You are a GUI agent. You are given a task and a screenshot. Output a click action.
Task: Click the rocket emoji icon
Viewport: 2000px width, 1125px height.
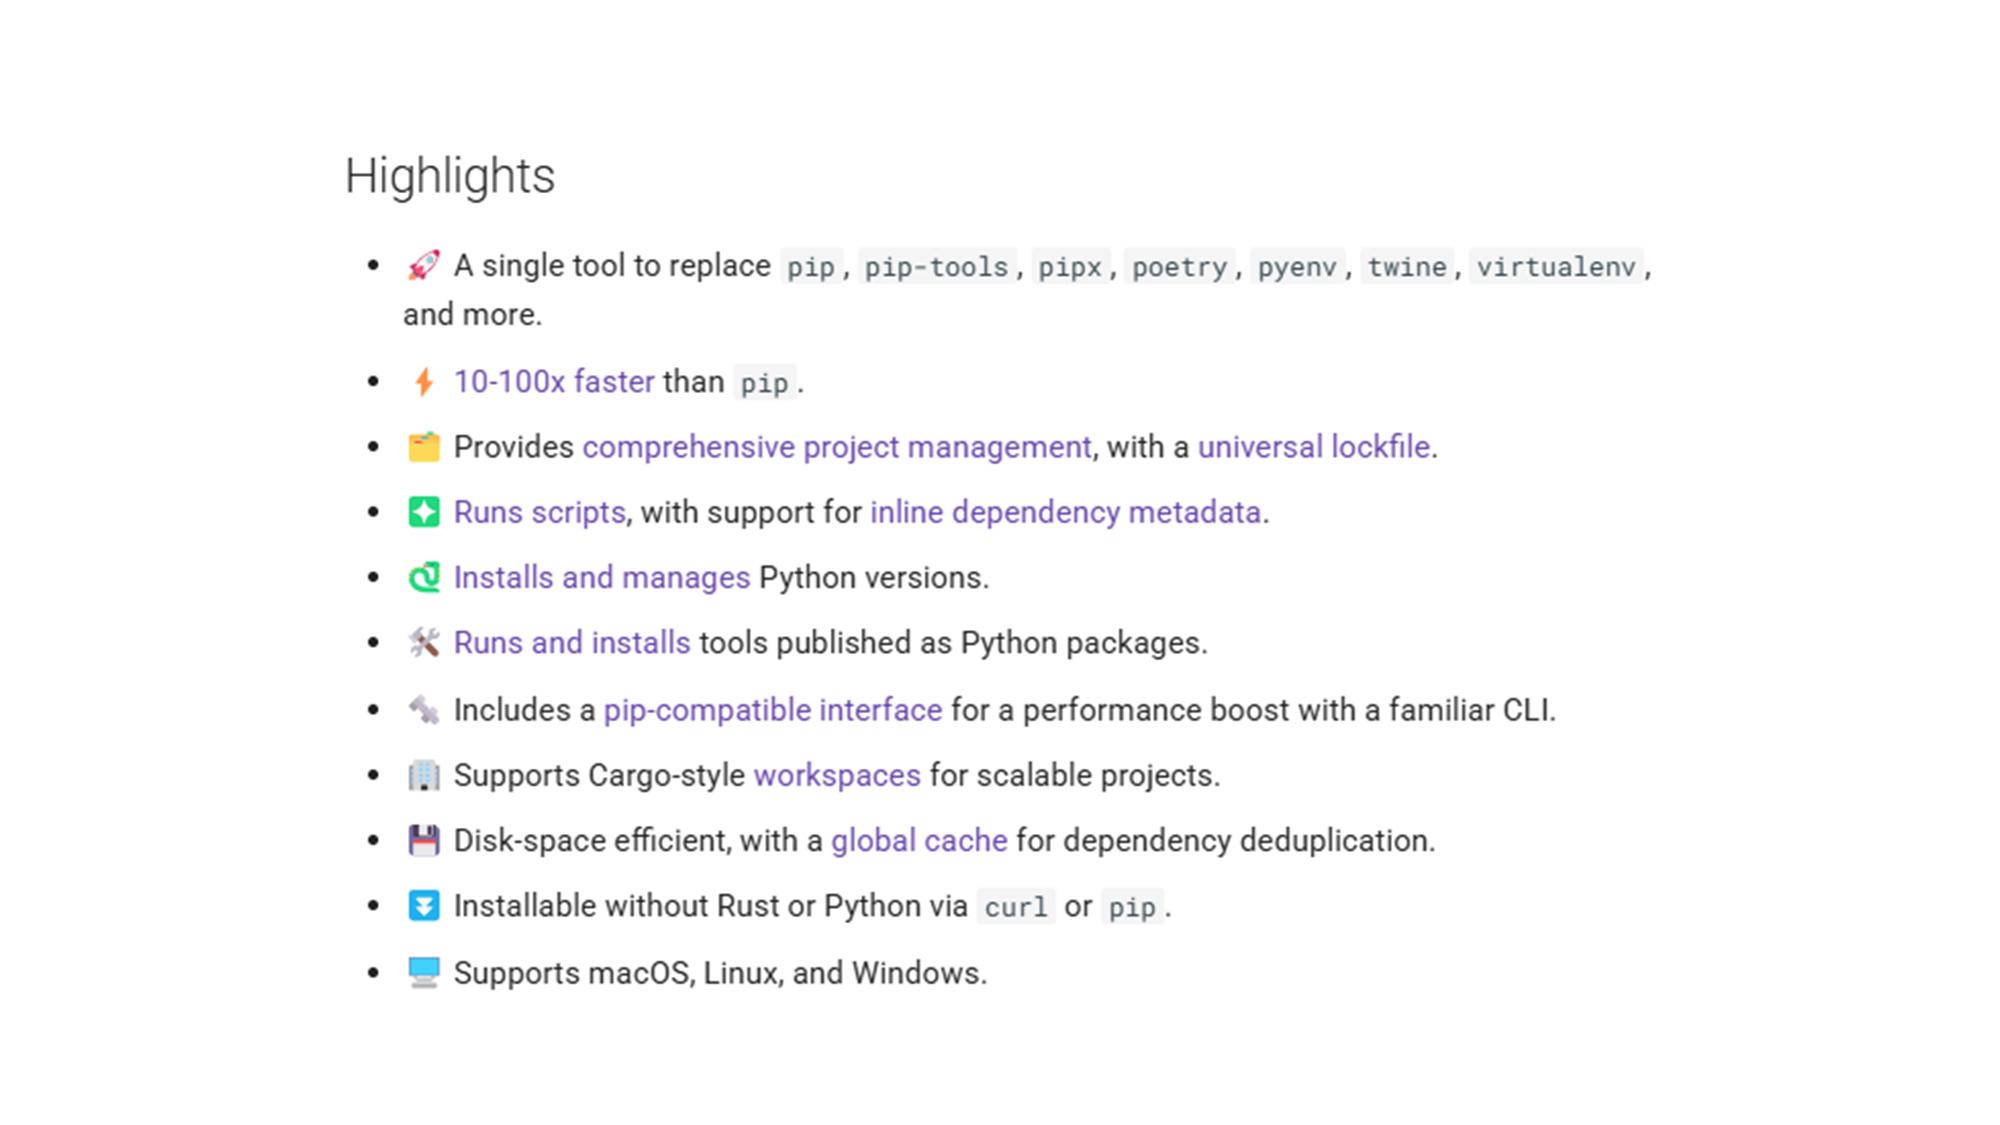tap(423, 266)
